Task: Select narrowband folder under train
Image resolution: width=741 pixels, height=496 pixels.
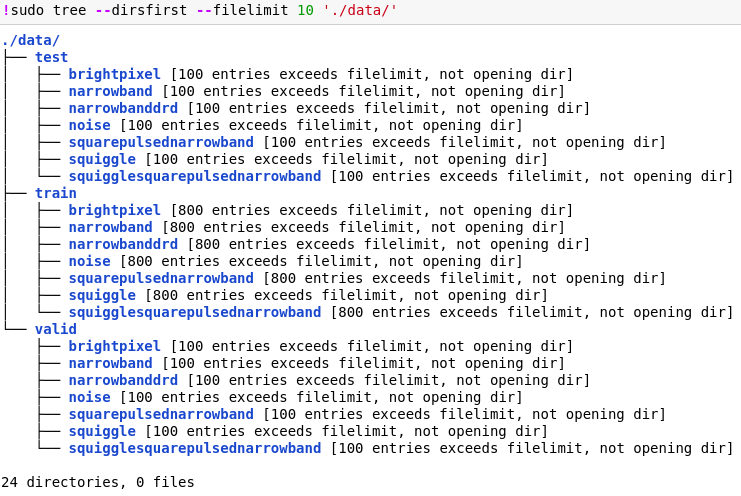Action: click(x=110, y=227)
